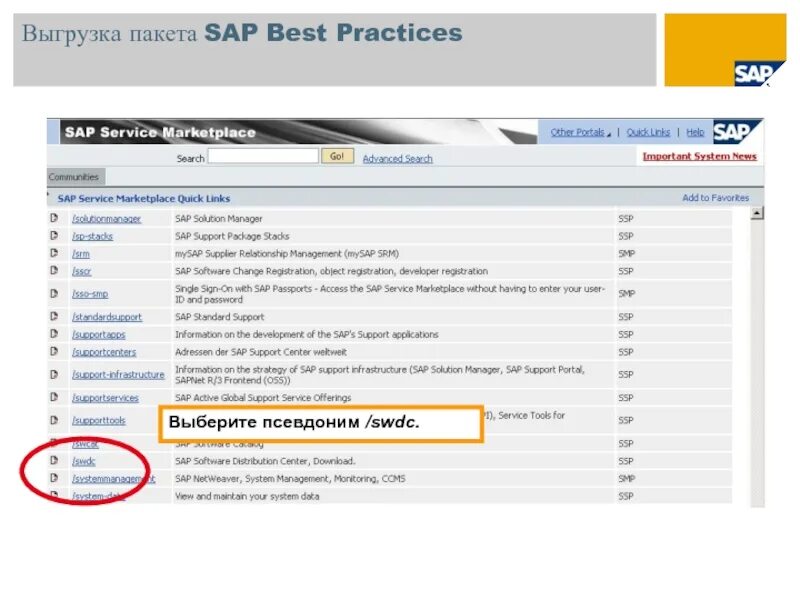Viewport: 800px width, 600px height.
Task: Select 'SAP Solution Manager' description text
Action: [x=218, y=219]
